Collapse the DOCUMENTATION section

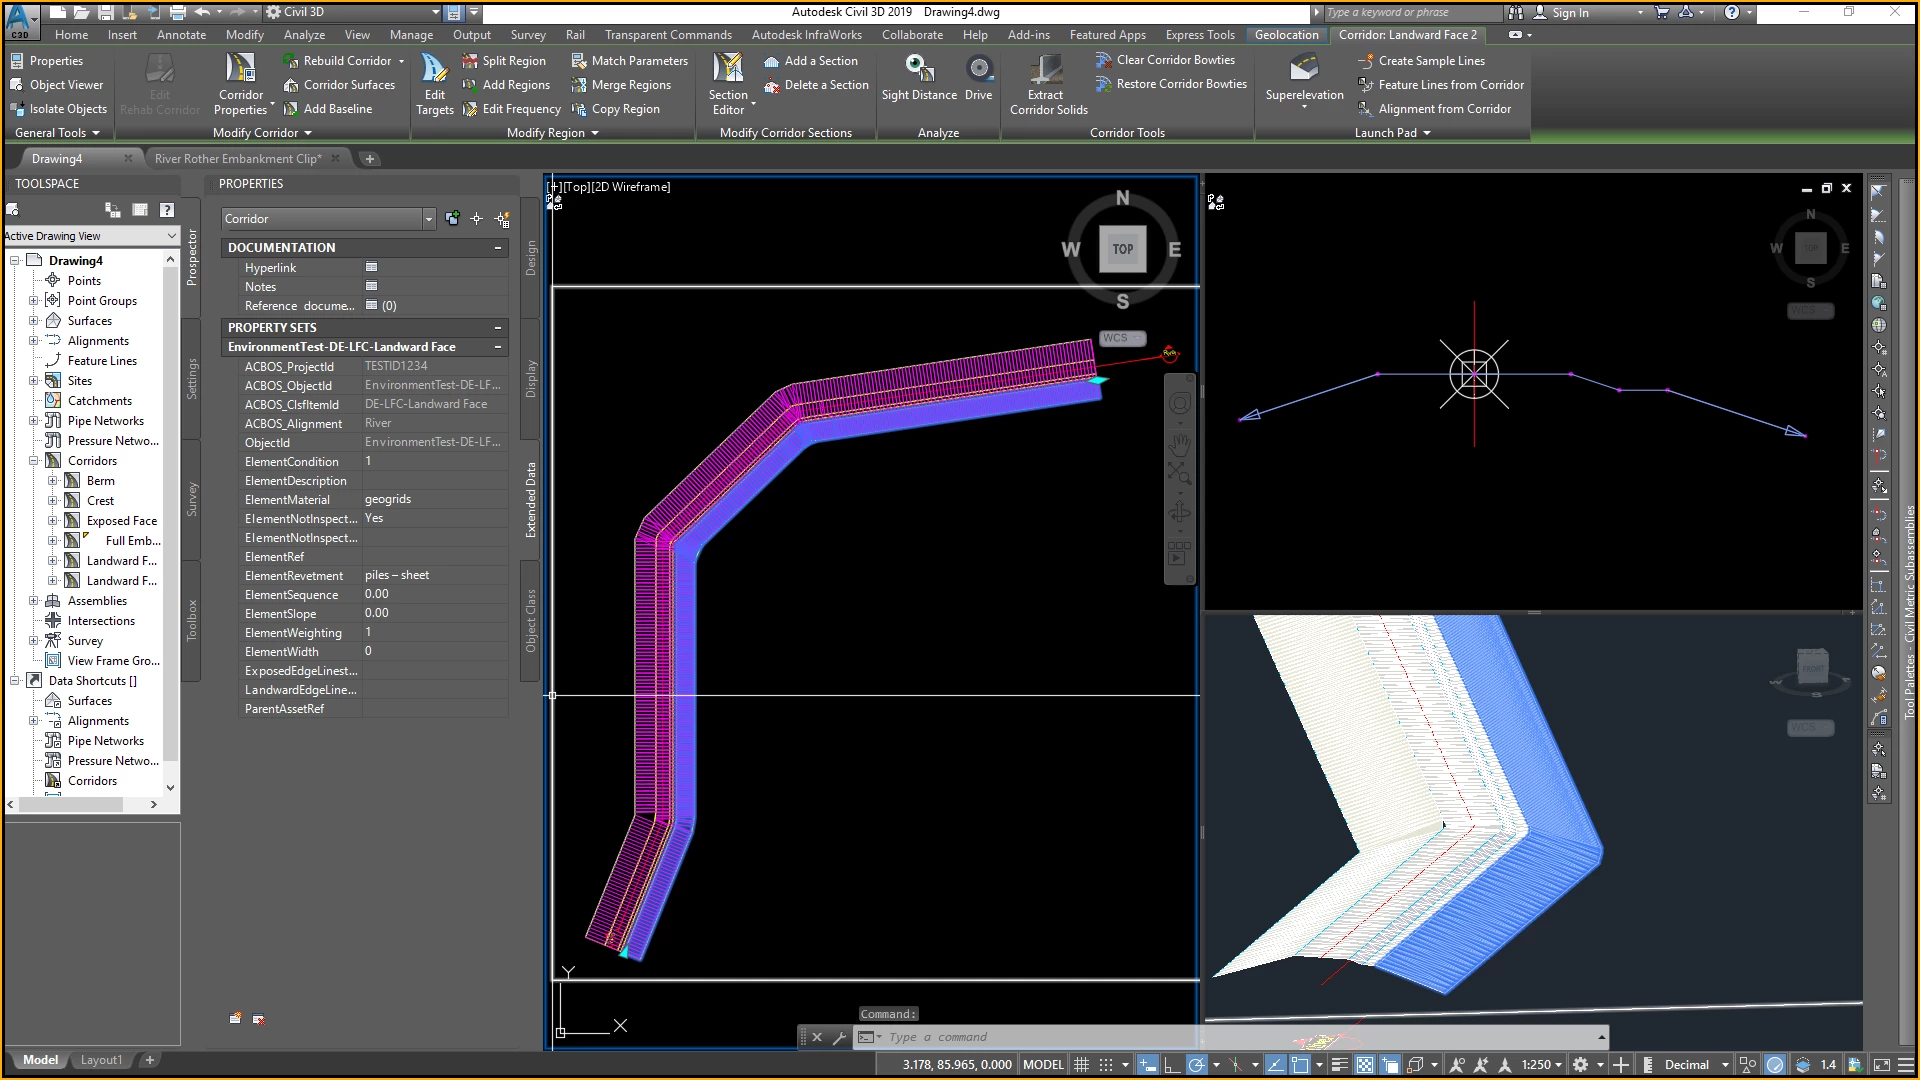coord(498,248)
